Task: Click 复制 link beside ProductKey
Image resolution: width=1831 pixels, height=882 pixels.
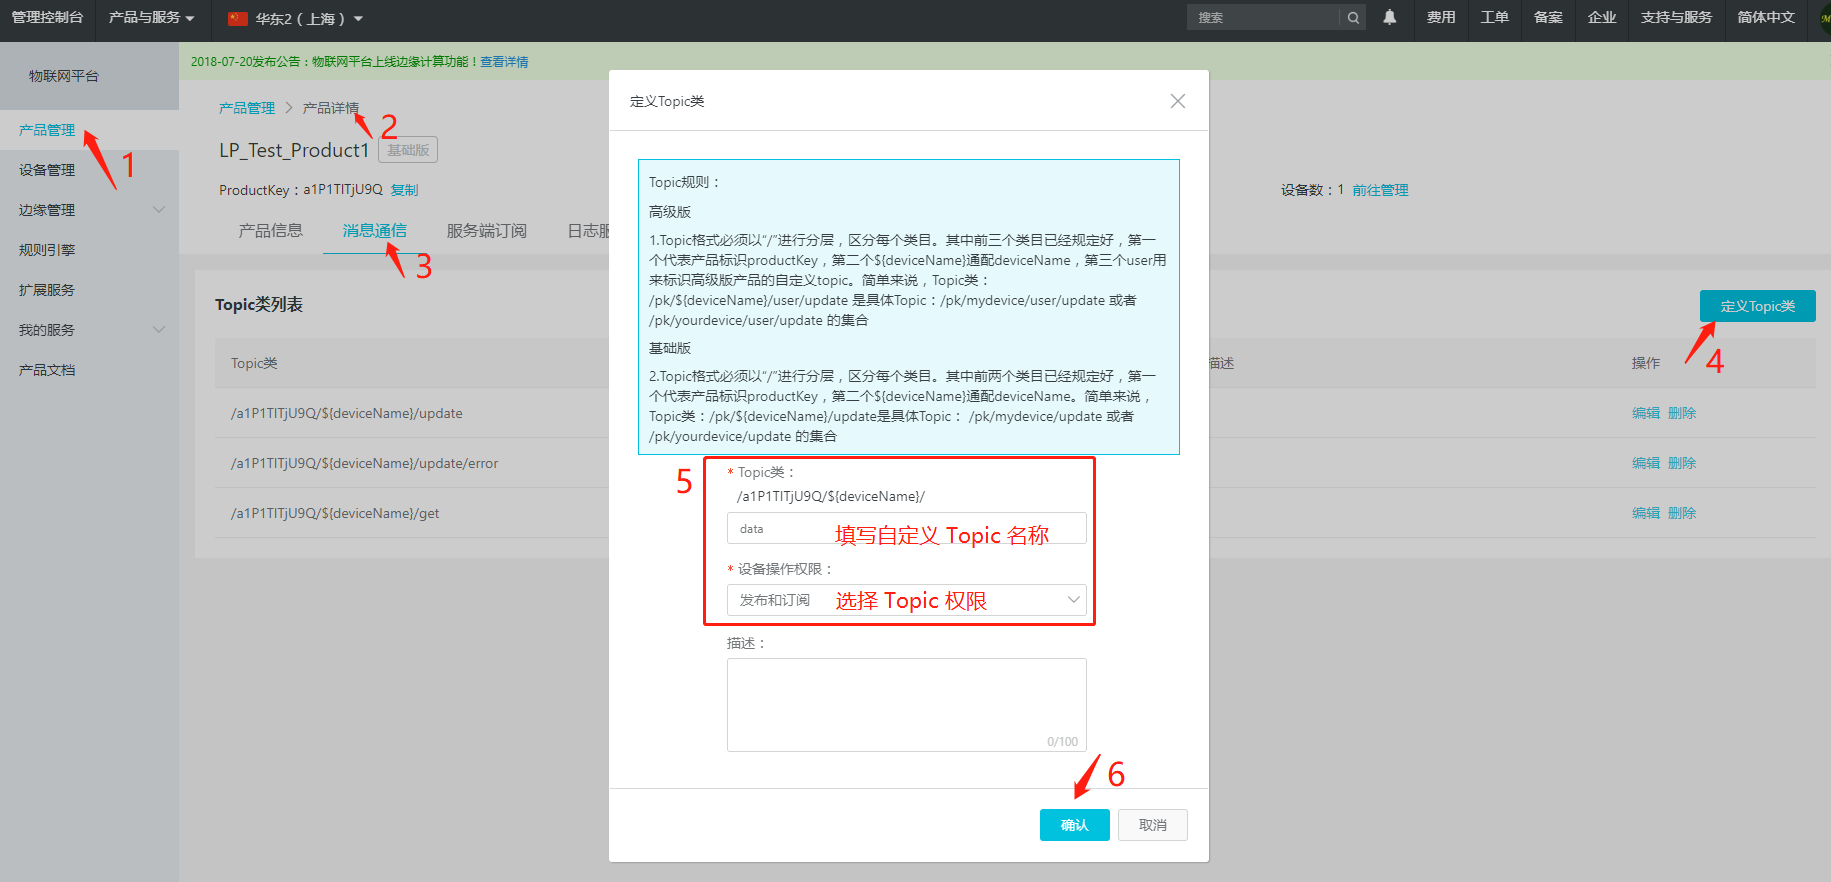Action: 404,190
